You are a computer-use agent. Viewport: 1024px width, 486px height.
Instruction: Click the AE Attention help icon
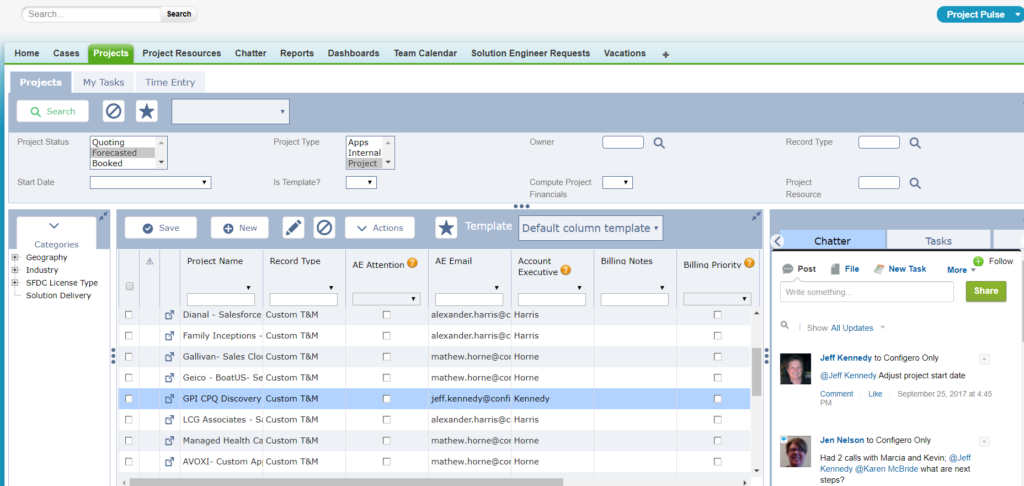(412, 263)
